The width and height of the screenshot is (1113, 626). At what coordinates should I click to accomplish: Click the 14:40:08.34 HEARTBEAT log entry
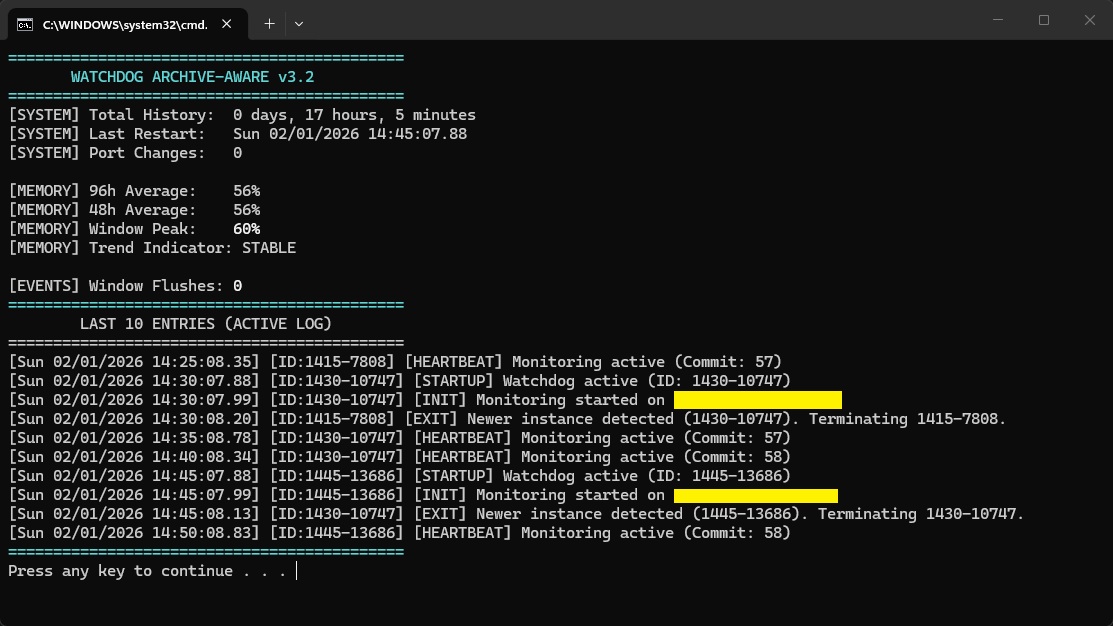(400, 457)
